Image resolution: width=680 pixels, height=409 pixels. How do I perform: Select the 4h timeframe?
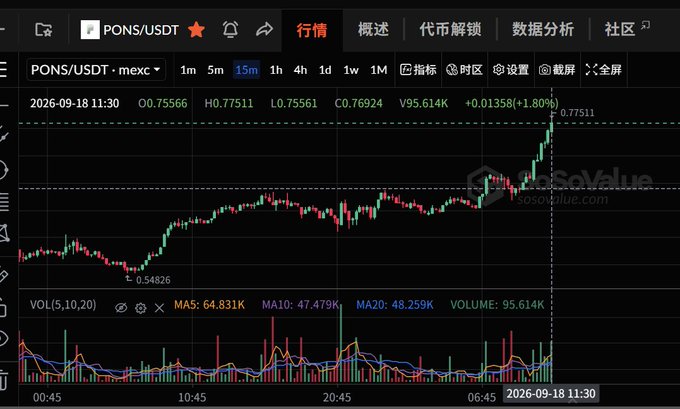click(300, 70)
